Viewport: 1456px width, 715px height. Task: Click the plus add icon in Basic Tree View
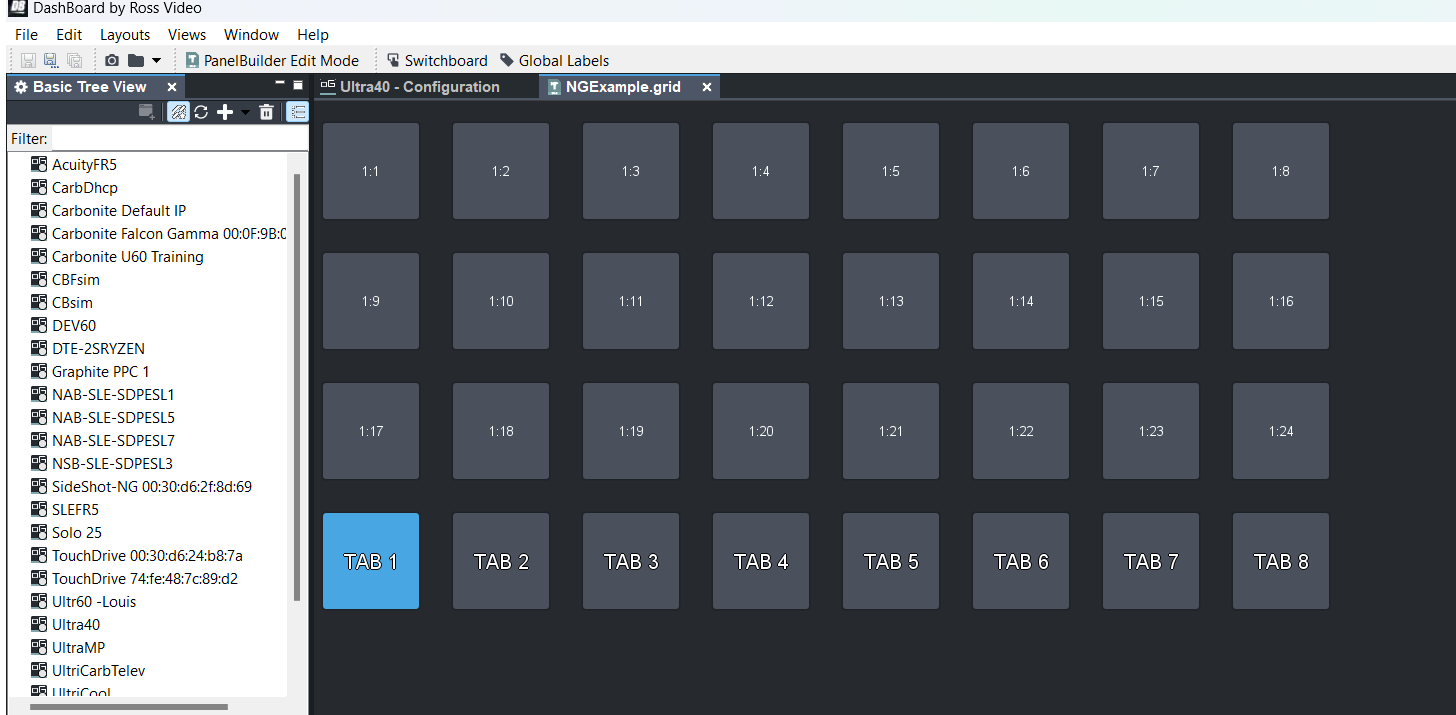coord(225,112)
